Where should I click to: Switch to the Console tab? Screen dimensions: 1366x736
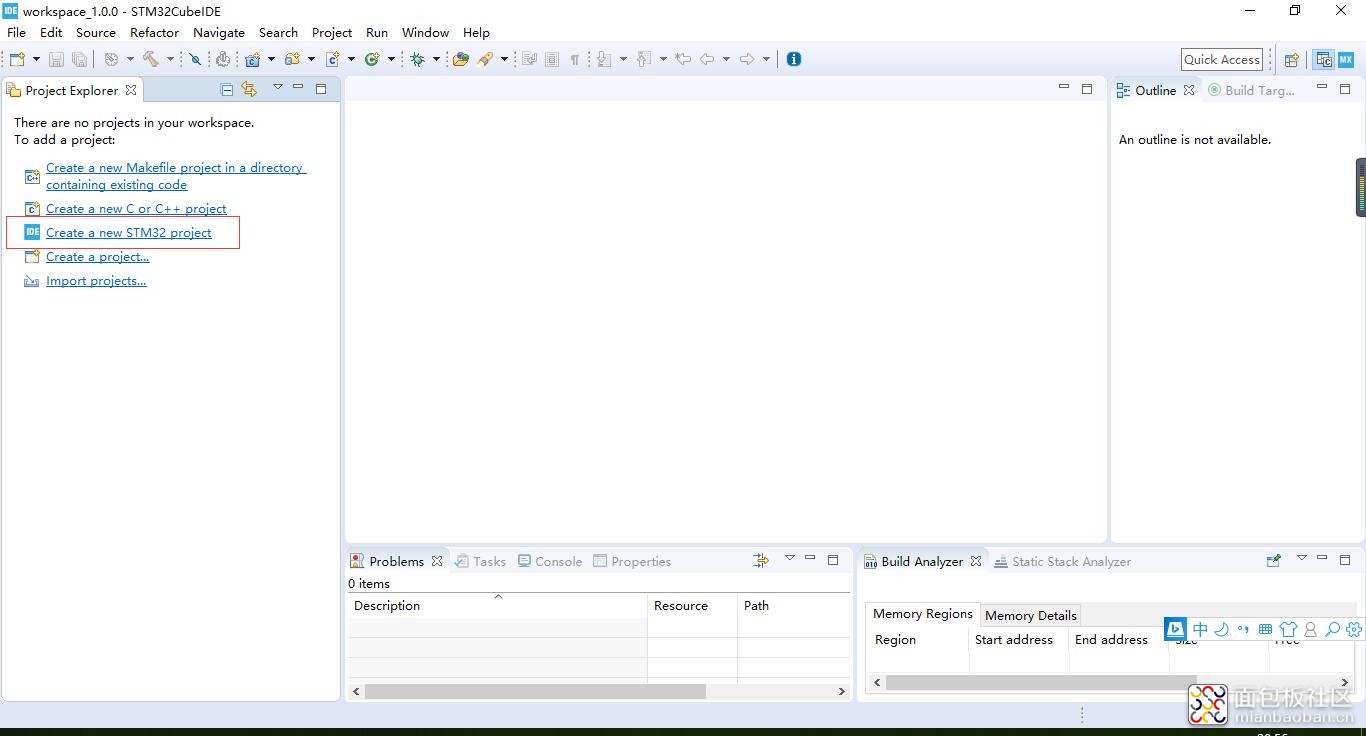pos(550,561)
